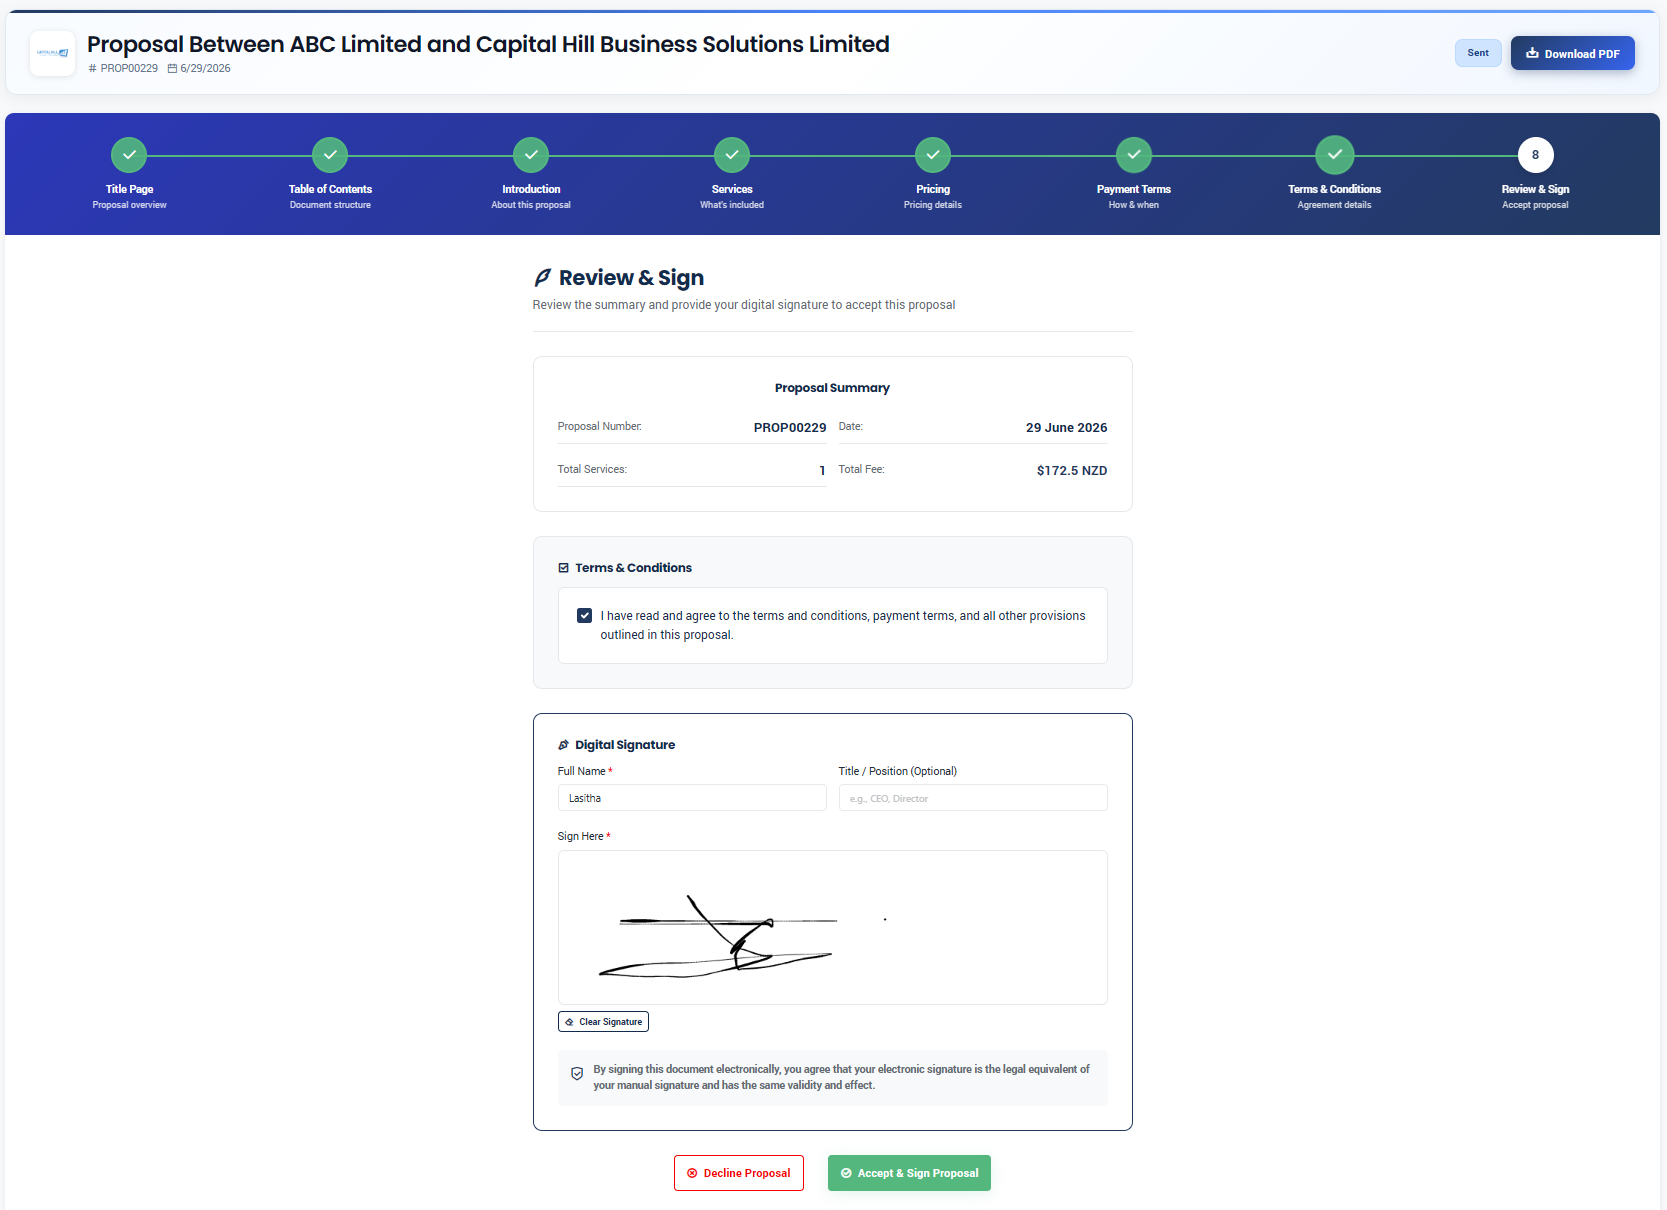Toggle the agree to terms checkbox
The height and width of the screenshot is (1210, 1667).
584,616
